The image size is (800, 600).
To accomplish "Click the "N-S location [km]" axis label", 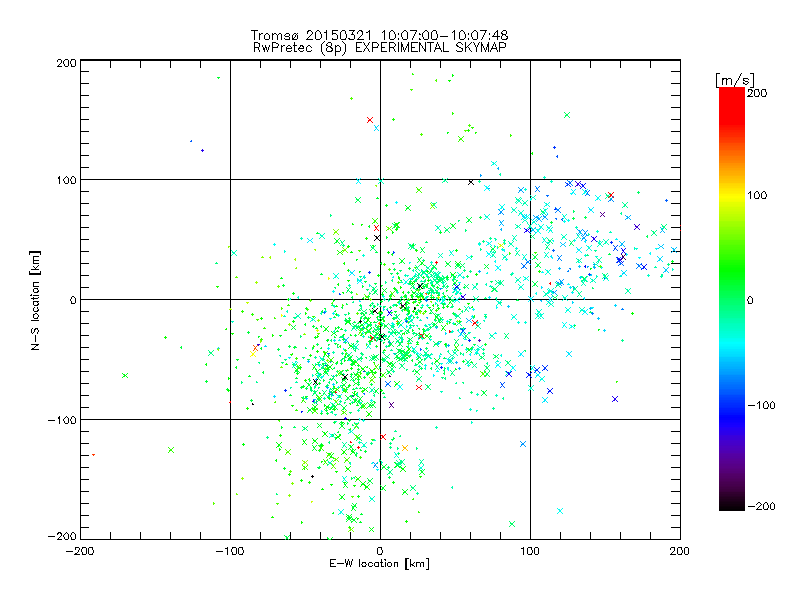I will [35, 300].
